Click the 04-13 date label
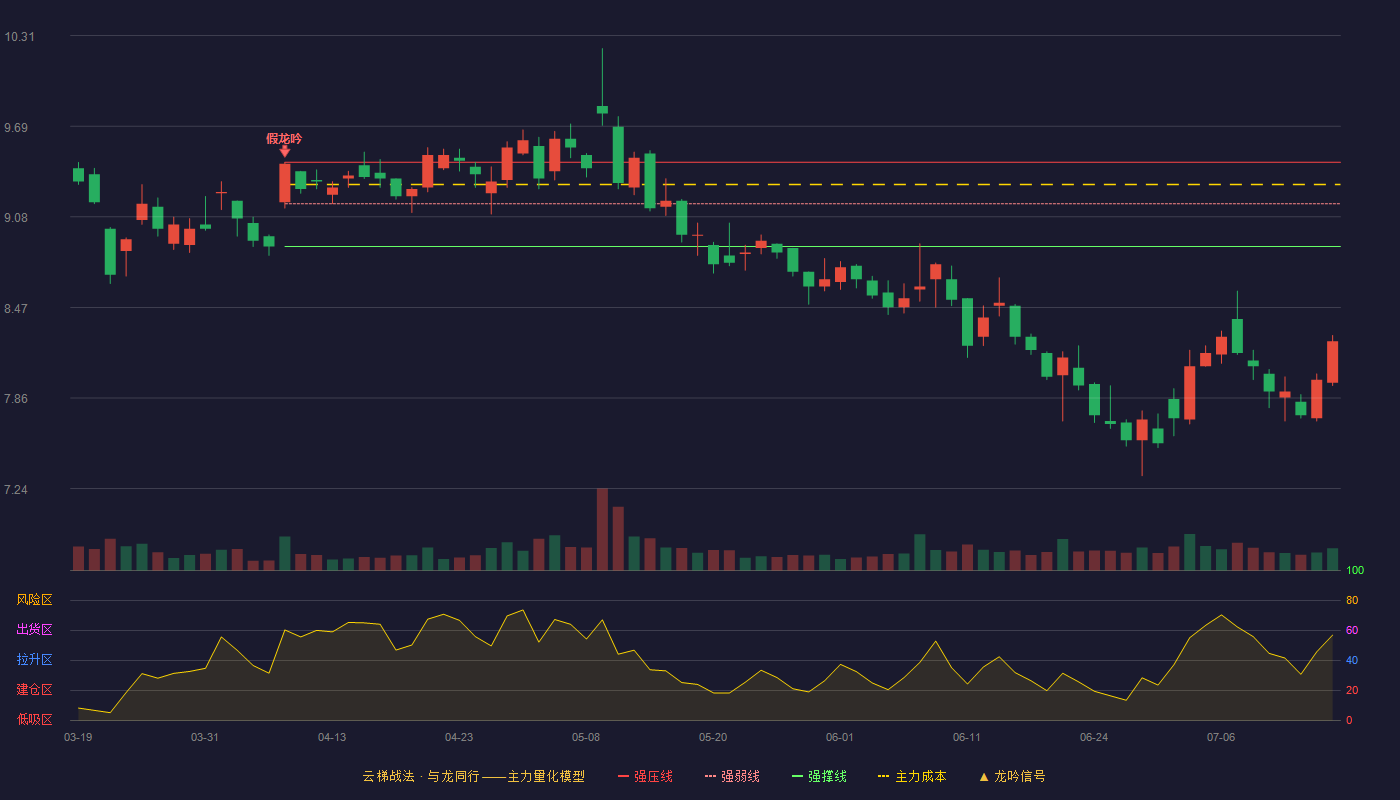The height and width of the screenshot is (800, 1400). pyautogui.click(x=332, y=737)
